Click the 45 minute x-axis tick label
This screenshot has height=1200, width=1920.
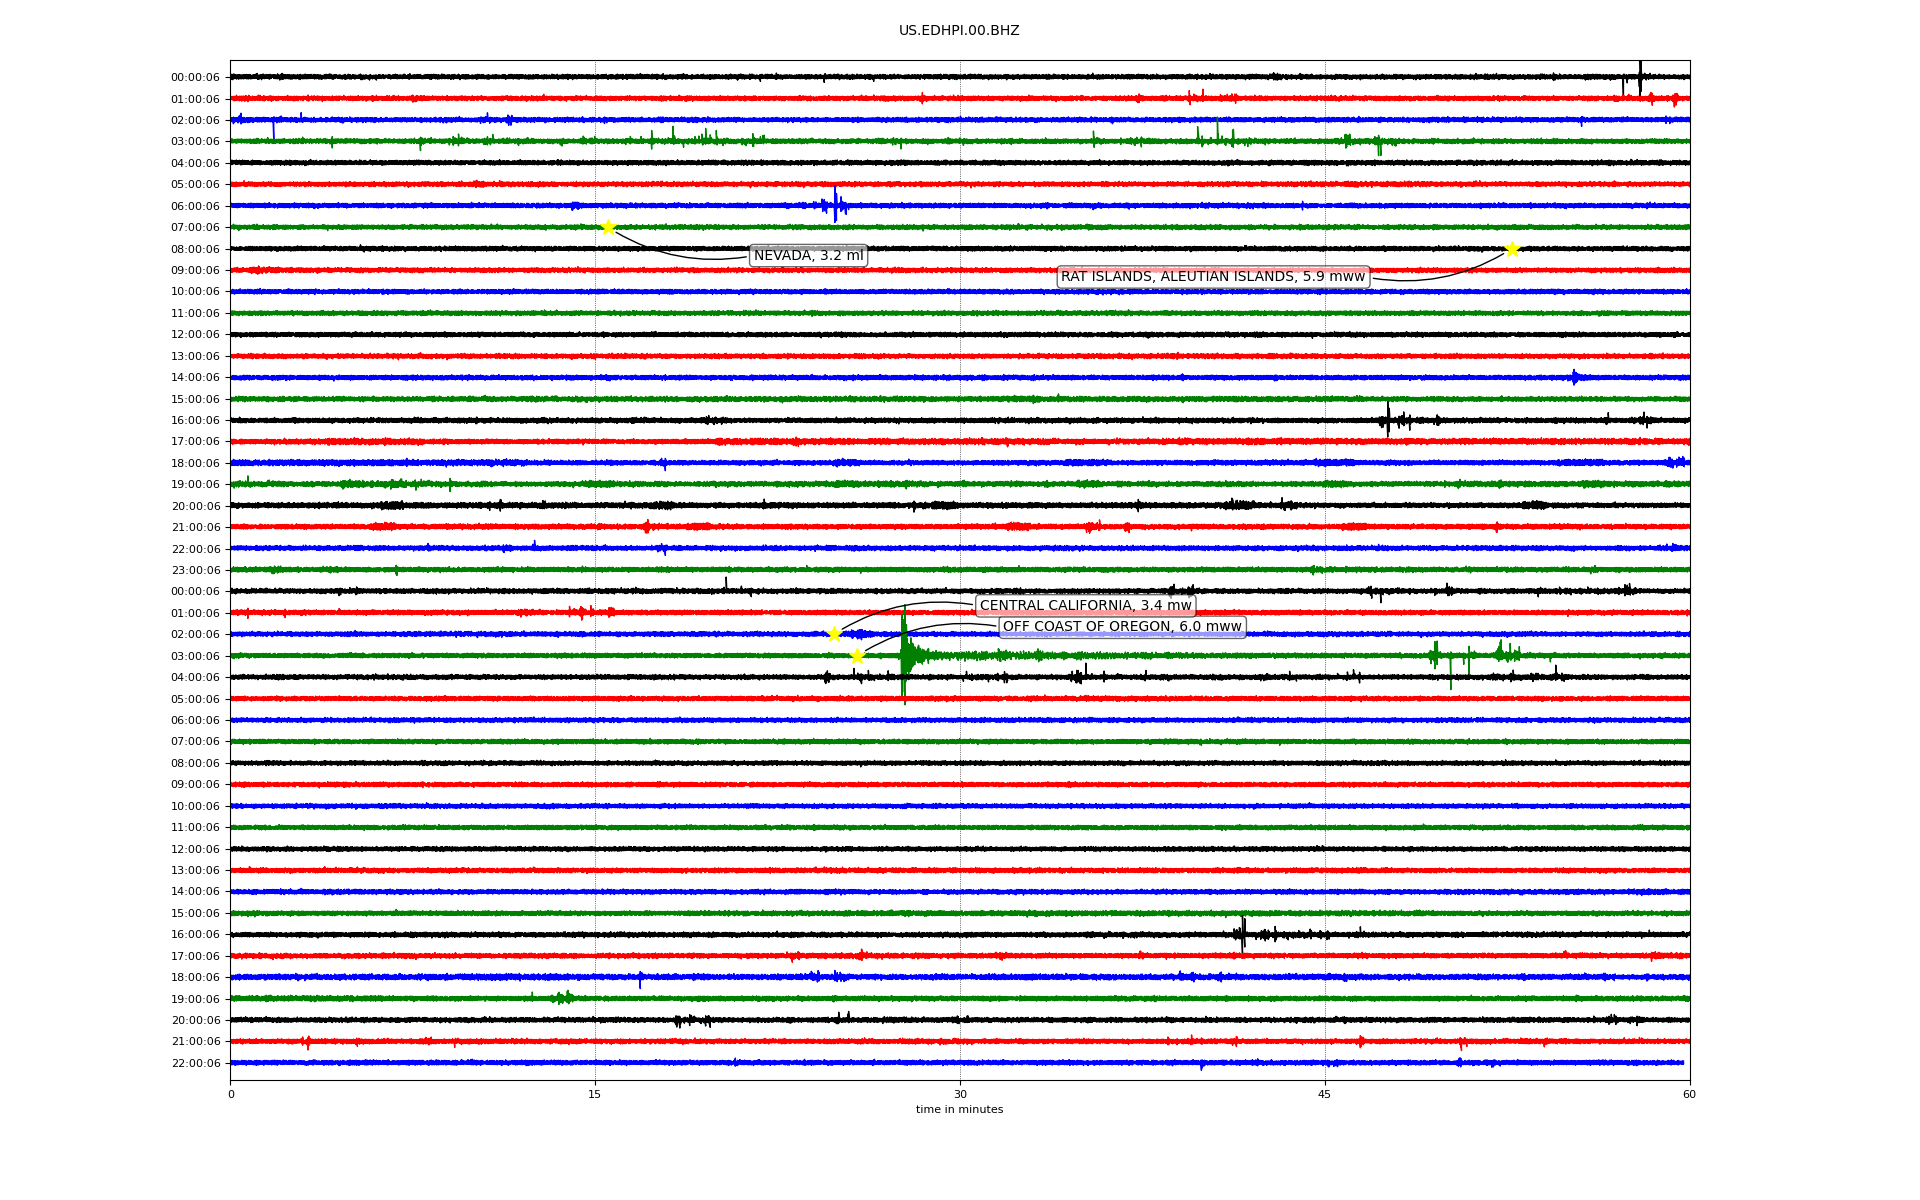point(1325,1094)
